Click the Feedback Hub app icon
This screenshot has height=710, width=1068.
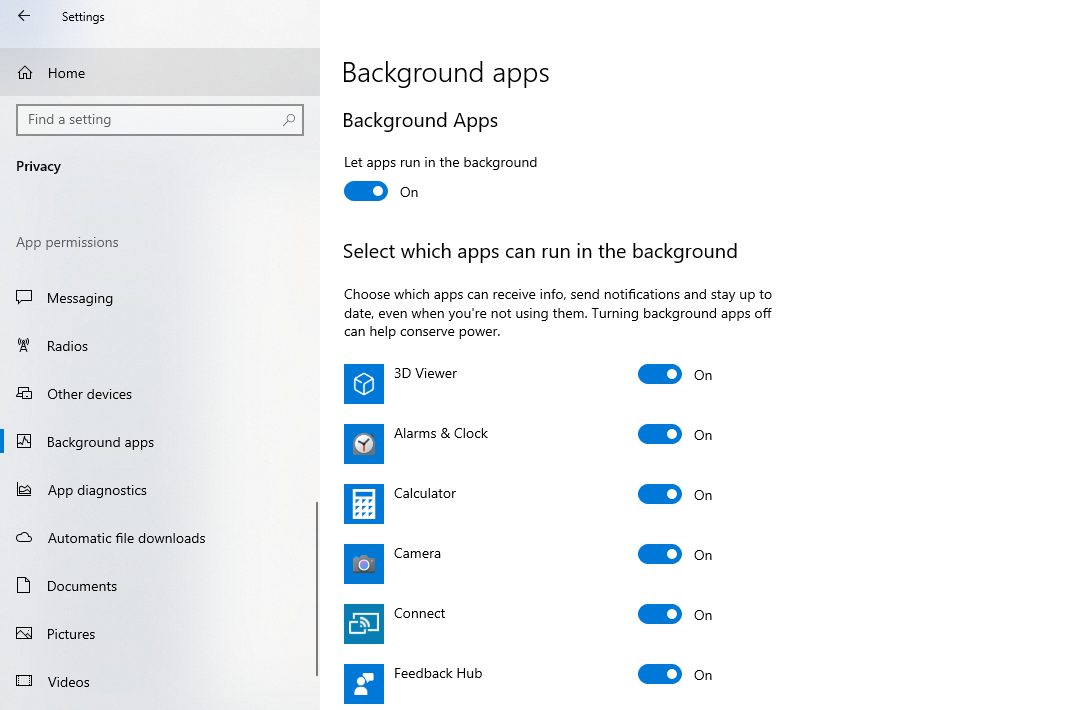pos(364,683)
